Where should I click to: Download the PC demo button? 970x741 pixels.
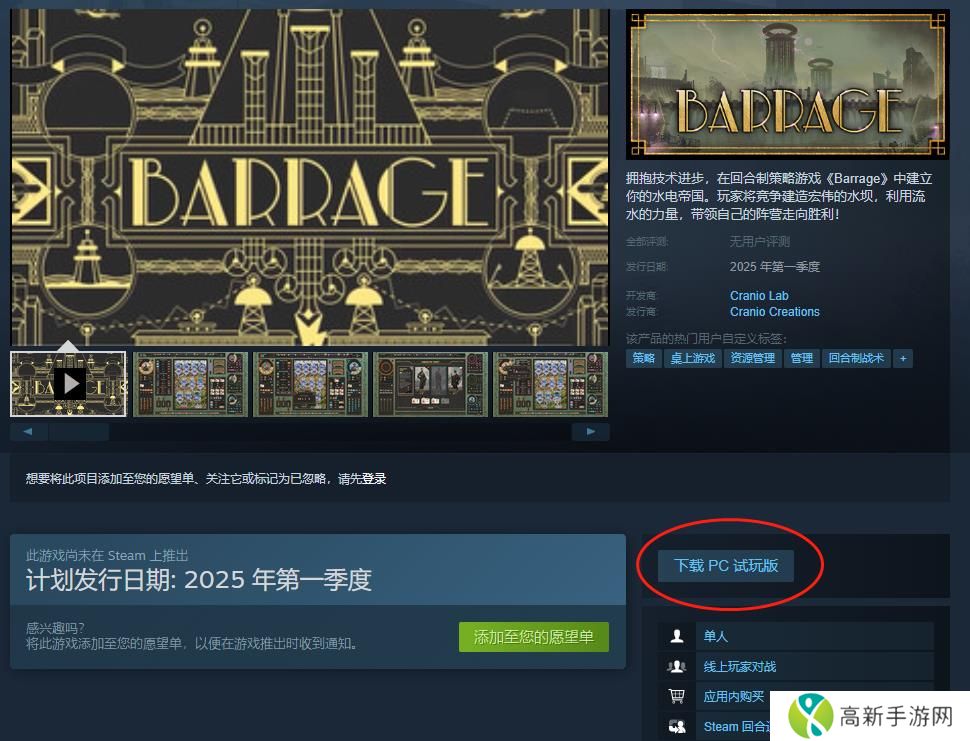pos(726,565)
